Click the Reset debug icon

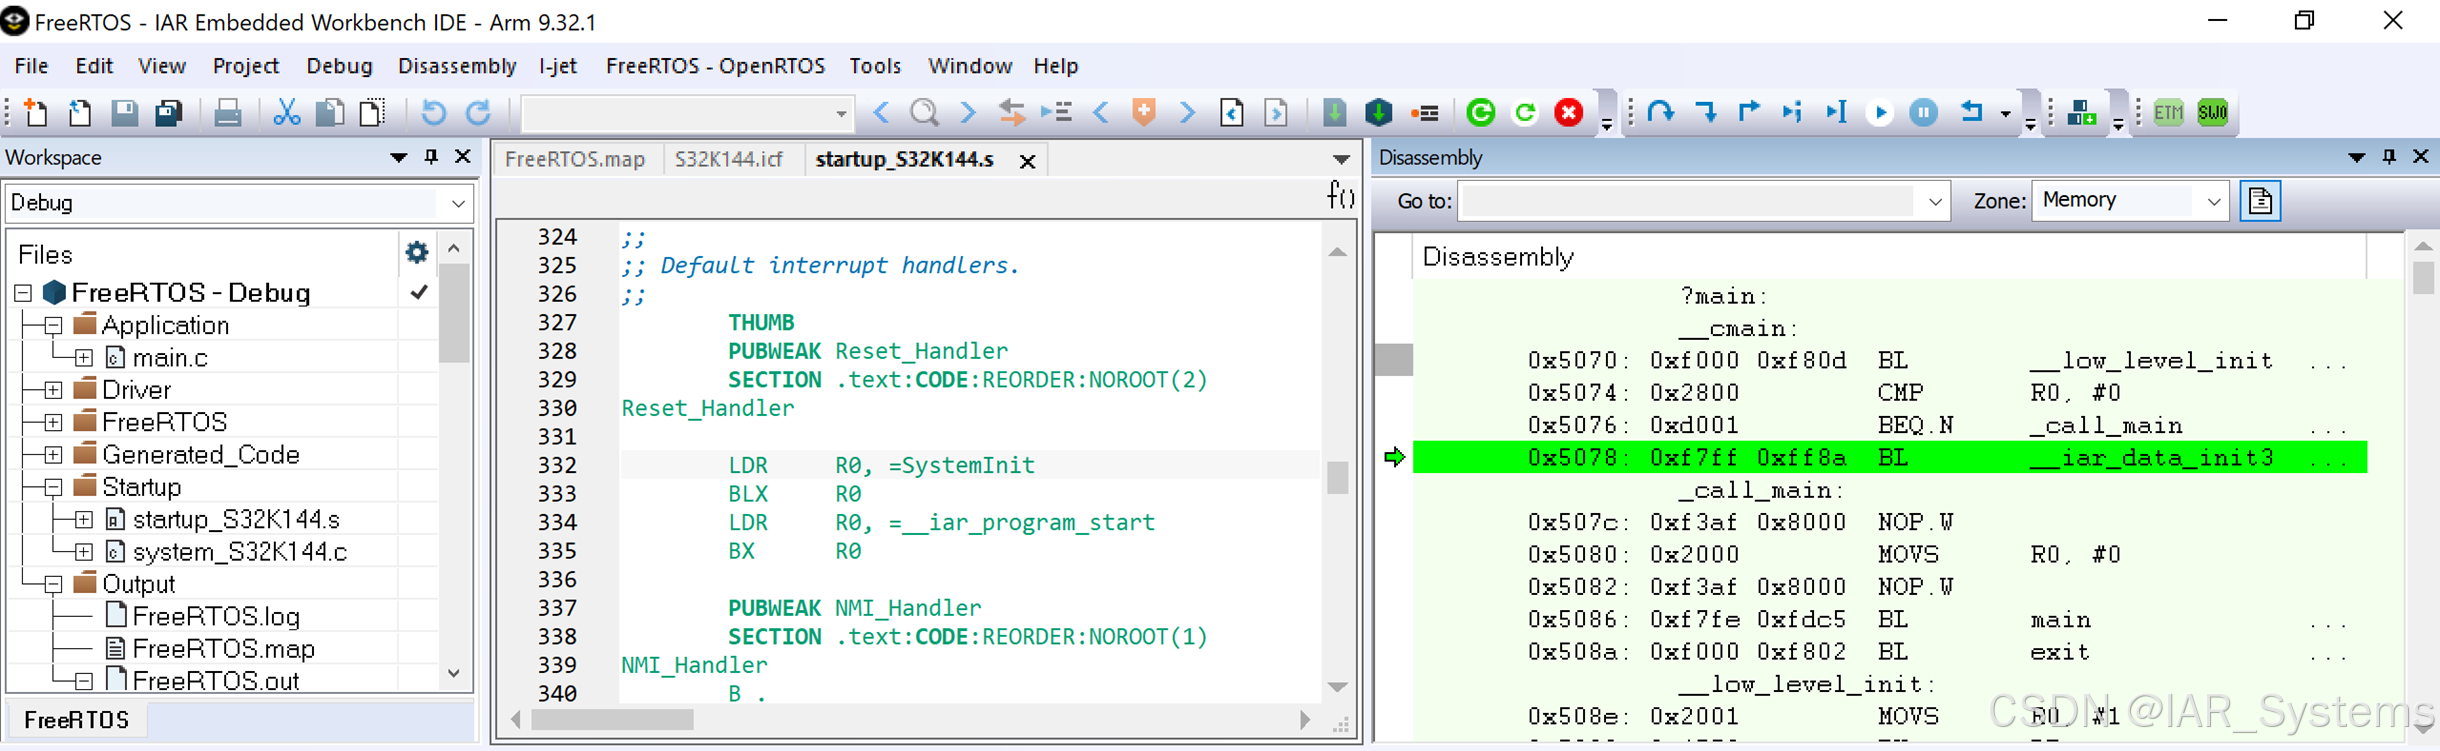1971,112
